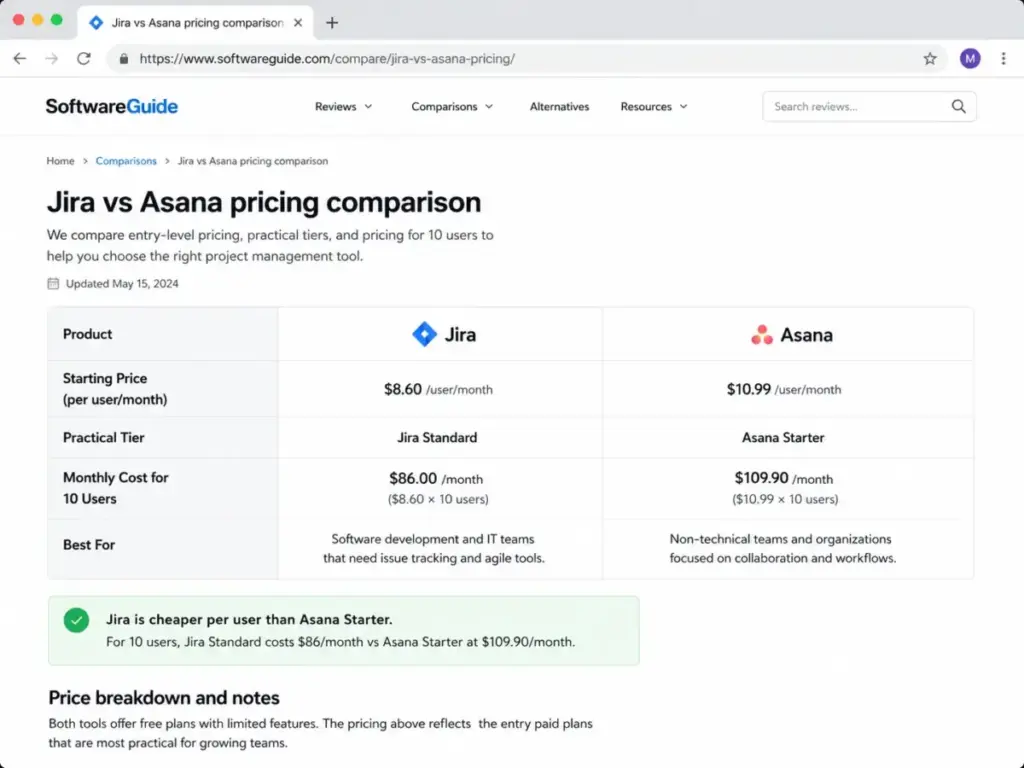
Task: Click the Asana Best For description text
Action: 782,549
